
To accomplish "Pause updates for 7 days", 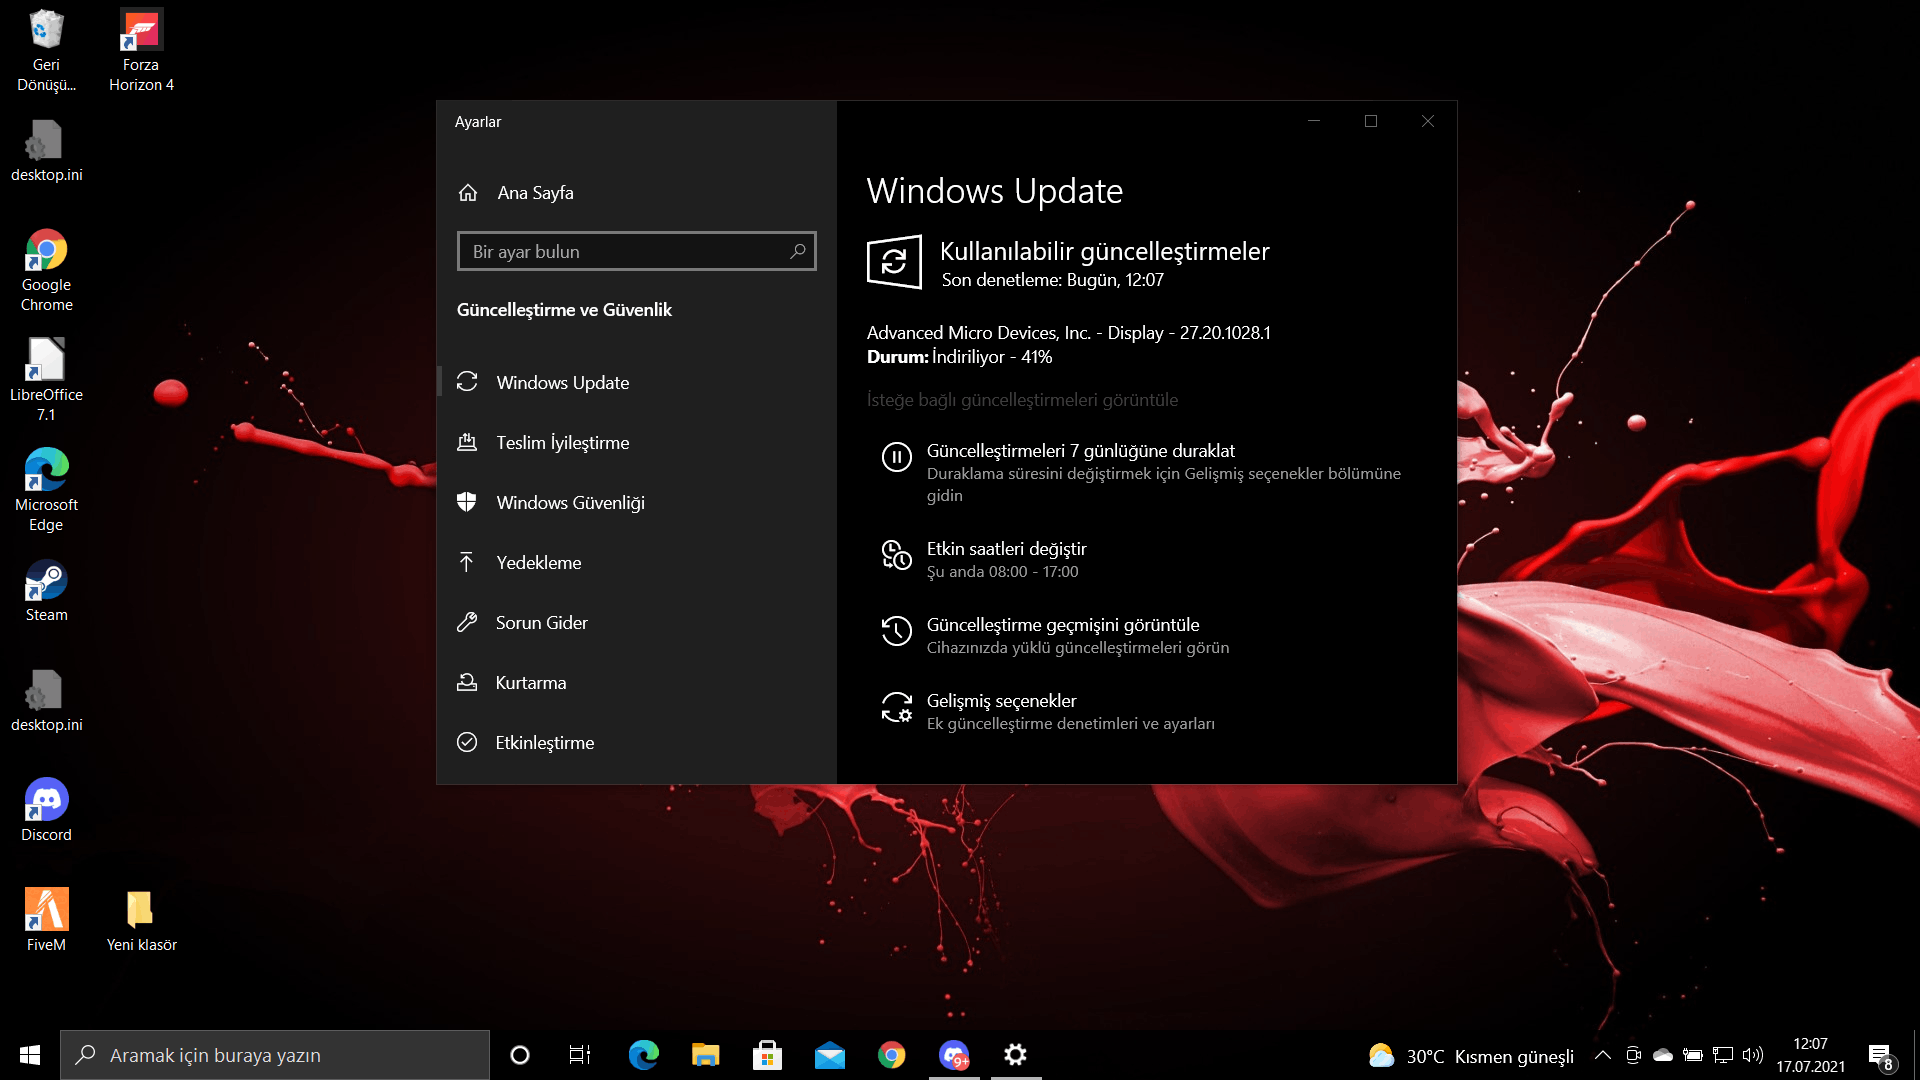I will click(1080, 452).
